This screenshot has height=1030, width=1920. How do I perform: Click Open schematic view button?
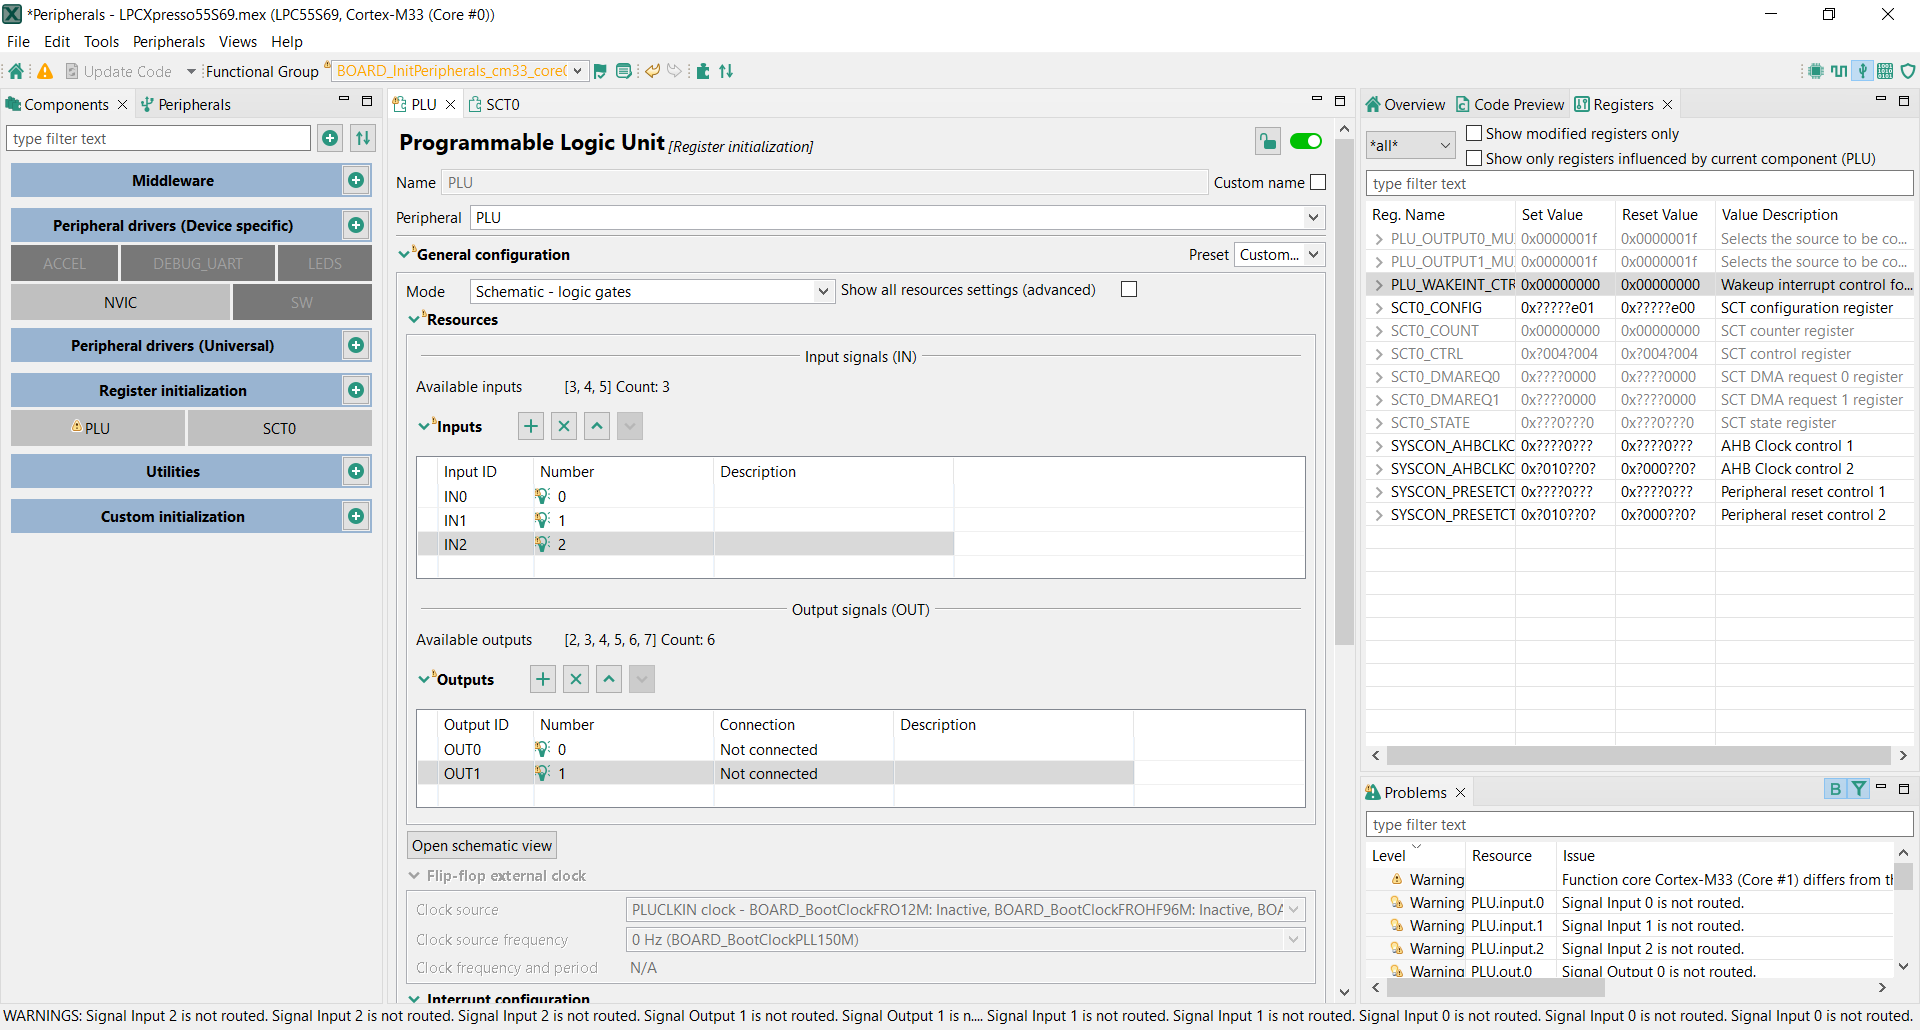[482, 845]
